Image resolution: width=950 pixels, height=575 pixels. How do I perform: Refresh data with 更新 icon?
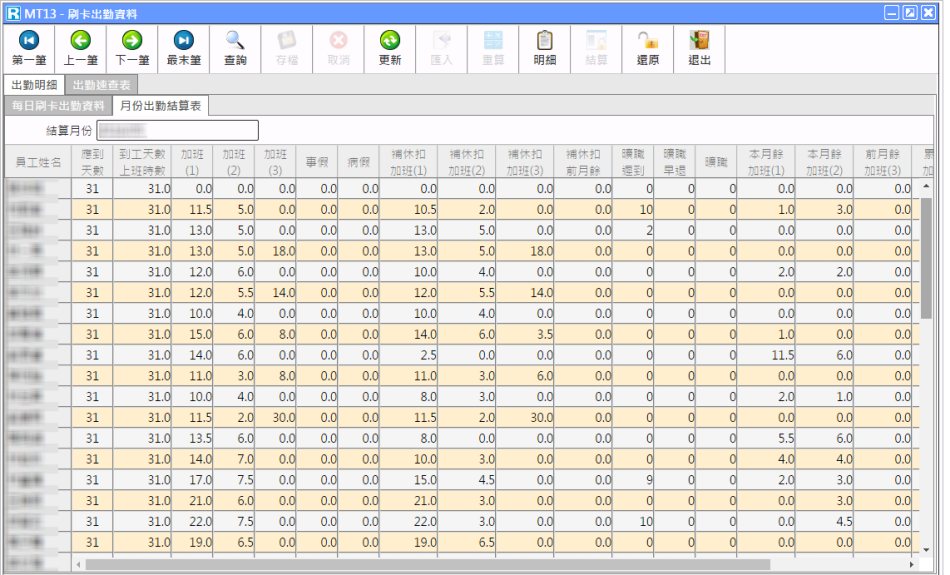click(390, 48)
